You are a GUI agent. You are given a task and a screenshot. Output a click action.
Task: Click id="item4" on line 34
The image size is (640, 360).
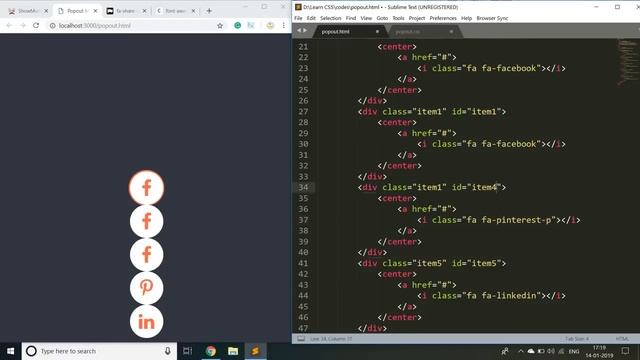point(476,187)
